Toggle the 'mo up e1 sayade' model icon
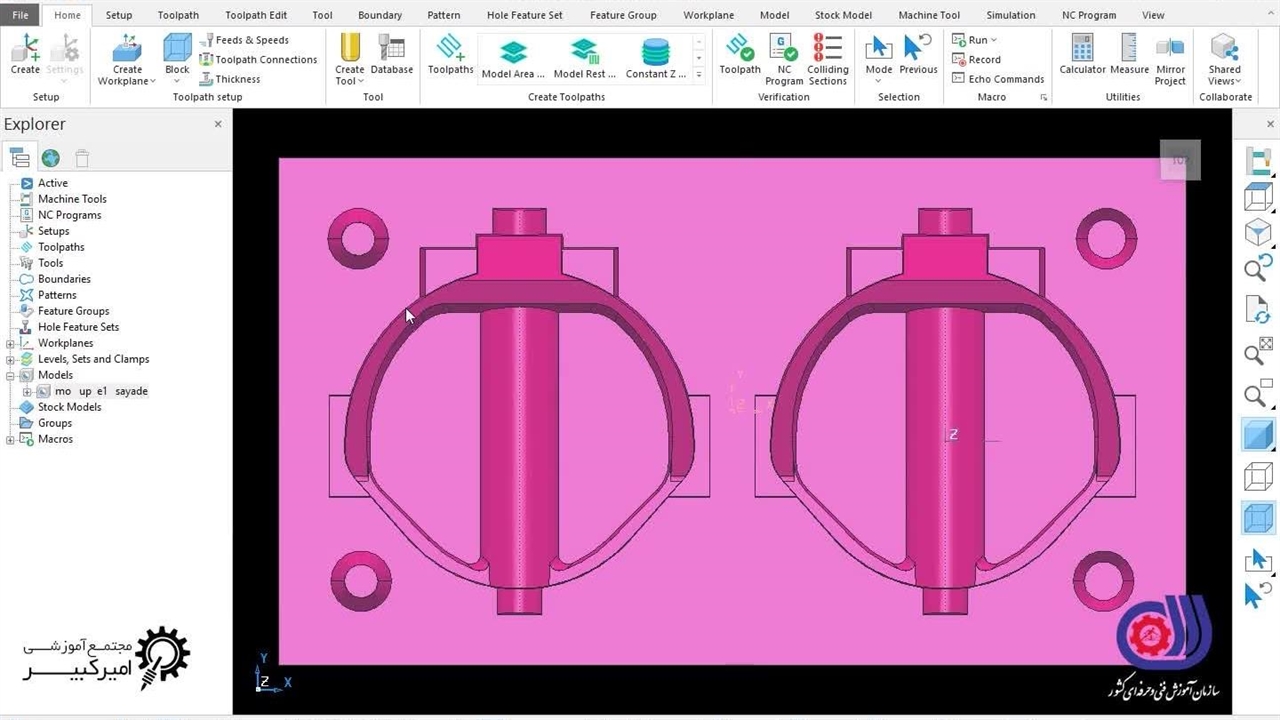 click(43, 391)
